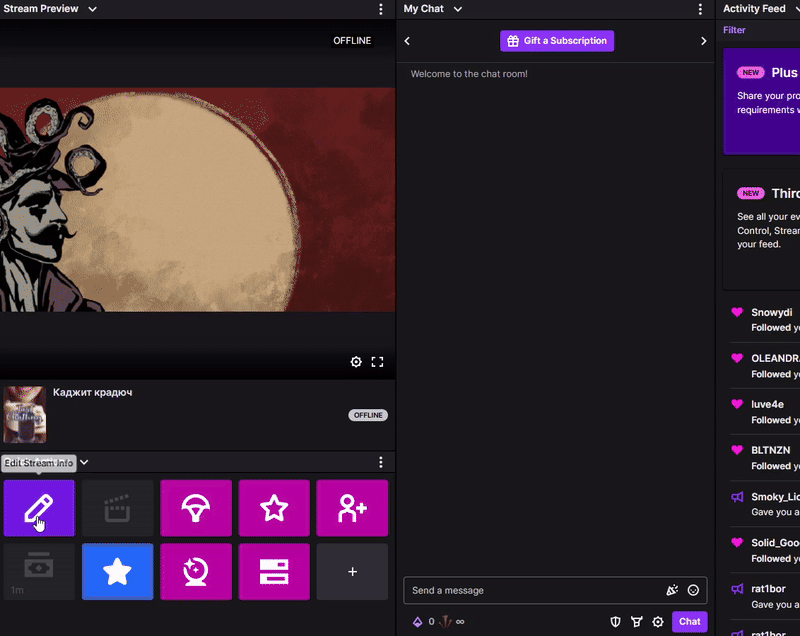Viewport: 800px width, 636px height.
Task: Click the party popper celebration icon
Action: (x=672, y=590)
